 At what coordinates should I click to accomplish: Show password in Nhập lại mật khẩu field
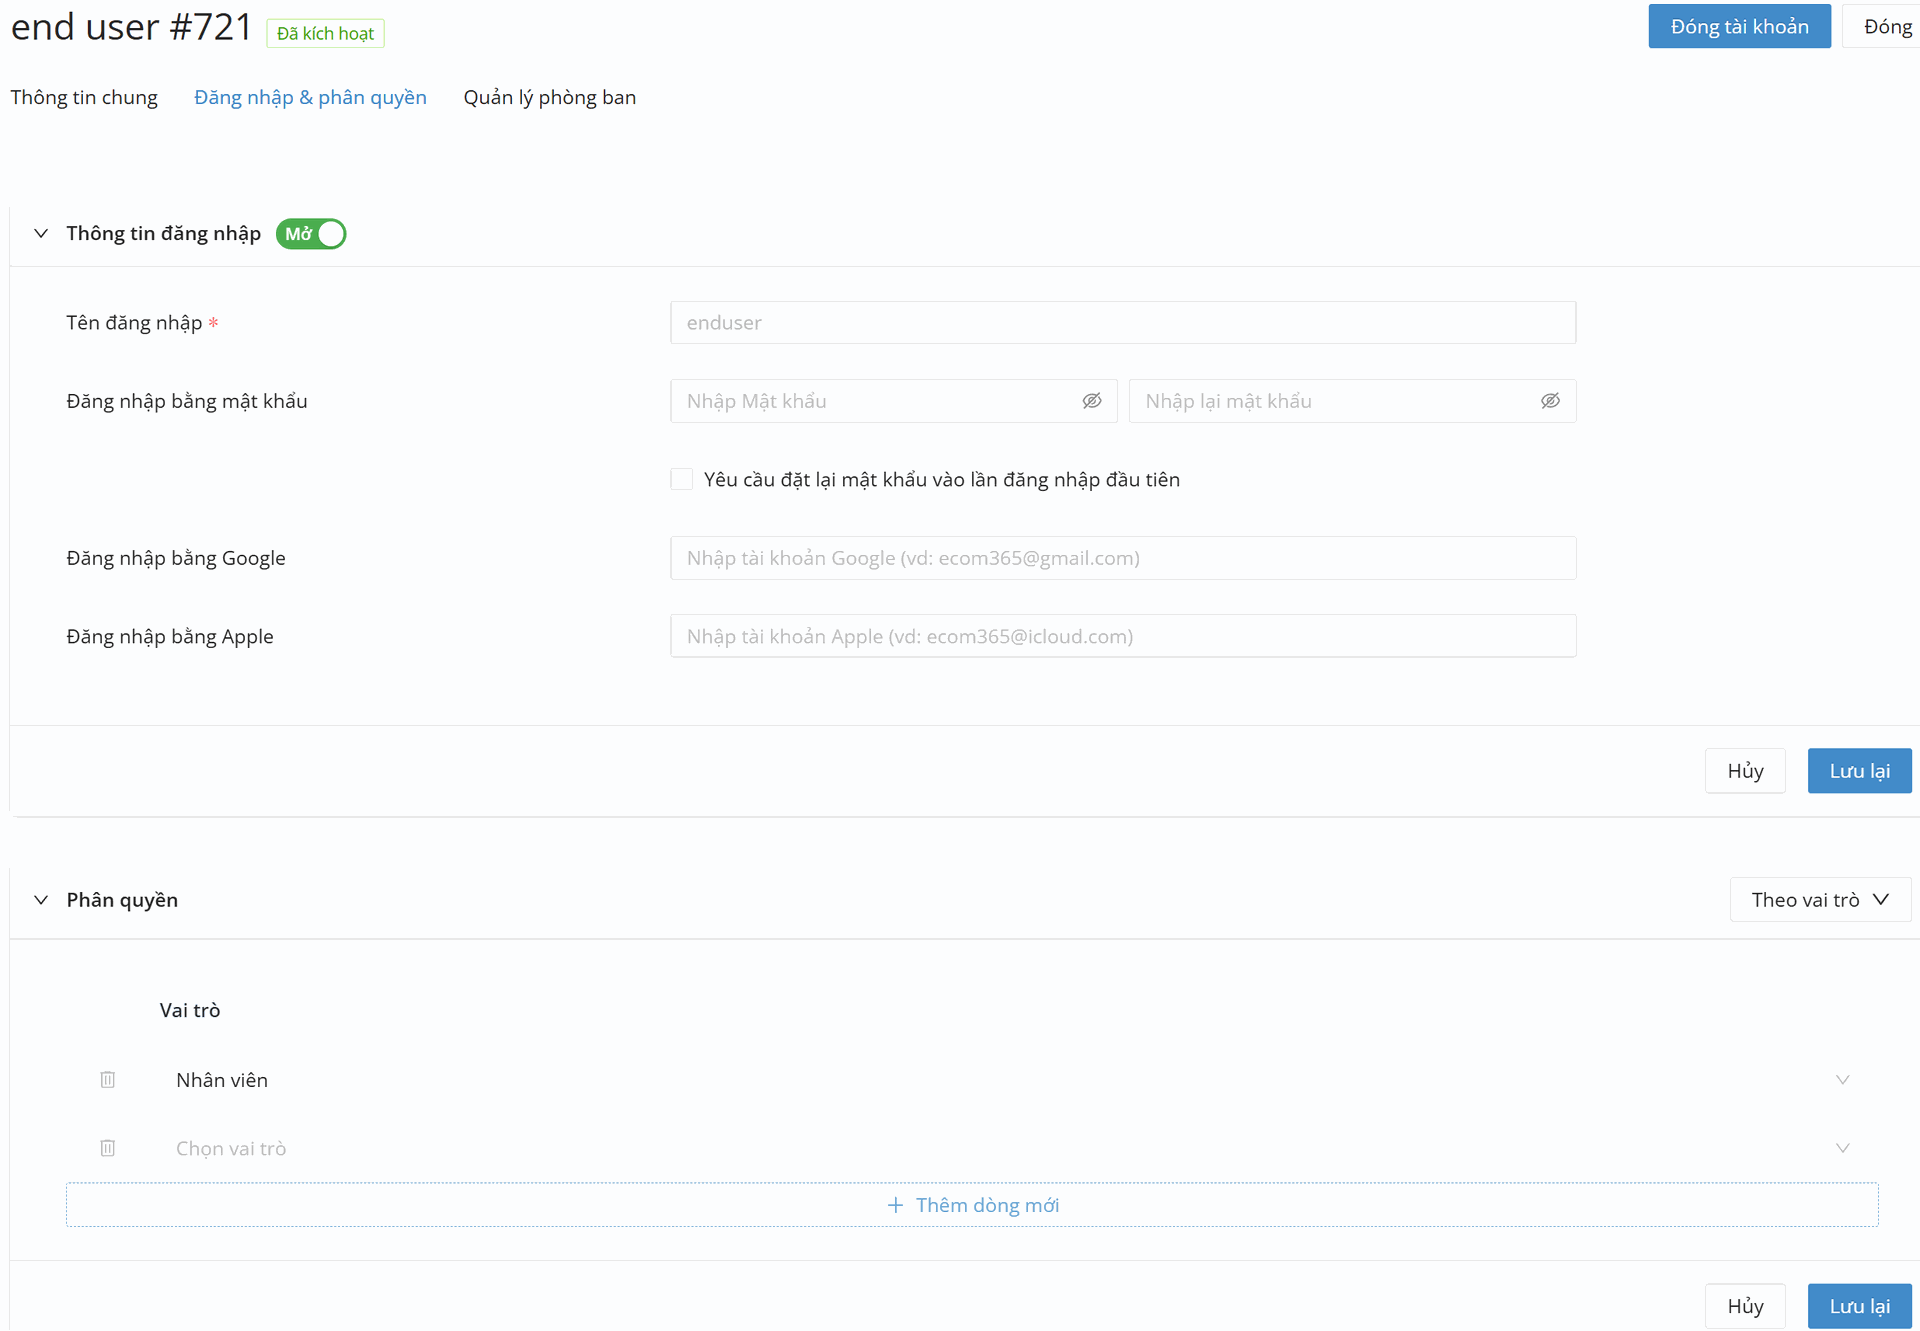(1549, 401)
